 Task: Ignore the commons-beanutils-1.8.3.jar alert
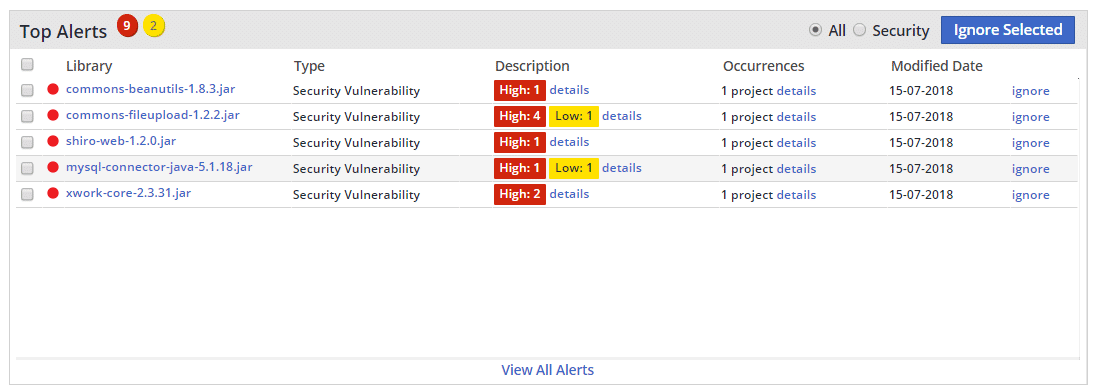pyautogui.click(x=1030, y=91)
